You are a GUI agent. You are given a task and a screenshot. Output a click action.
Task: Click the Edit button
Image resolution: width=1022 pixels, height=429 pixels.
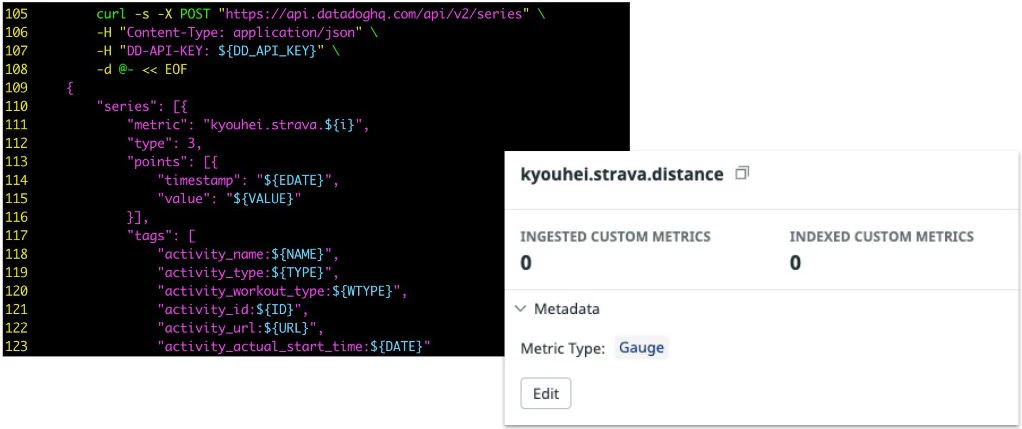546,393
